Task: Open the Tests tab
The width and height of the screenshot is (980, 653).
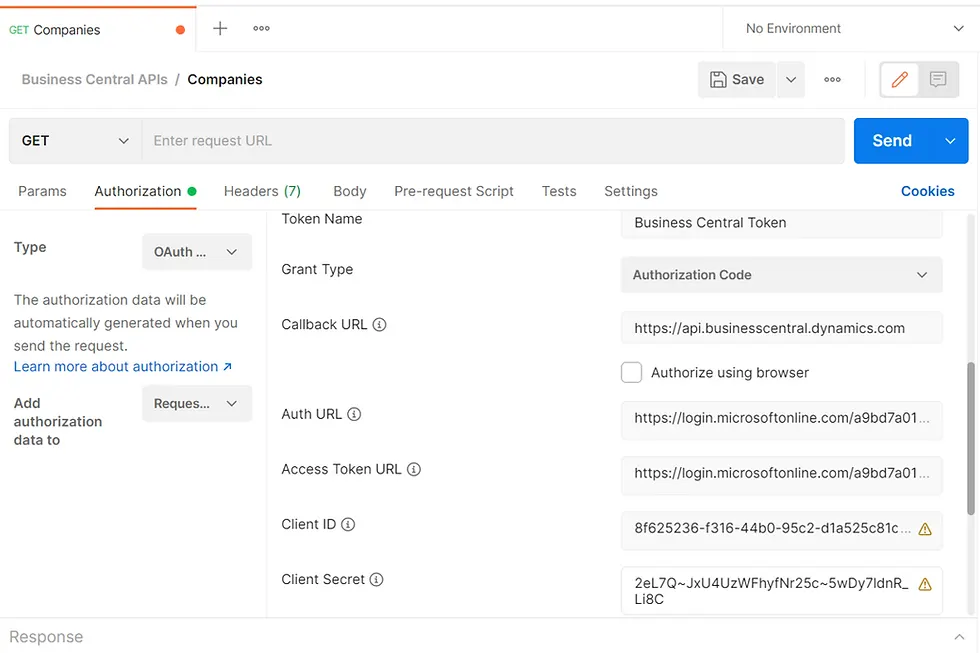Action: 559,191
